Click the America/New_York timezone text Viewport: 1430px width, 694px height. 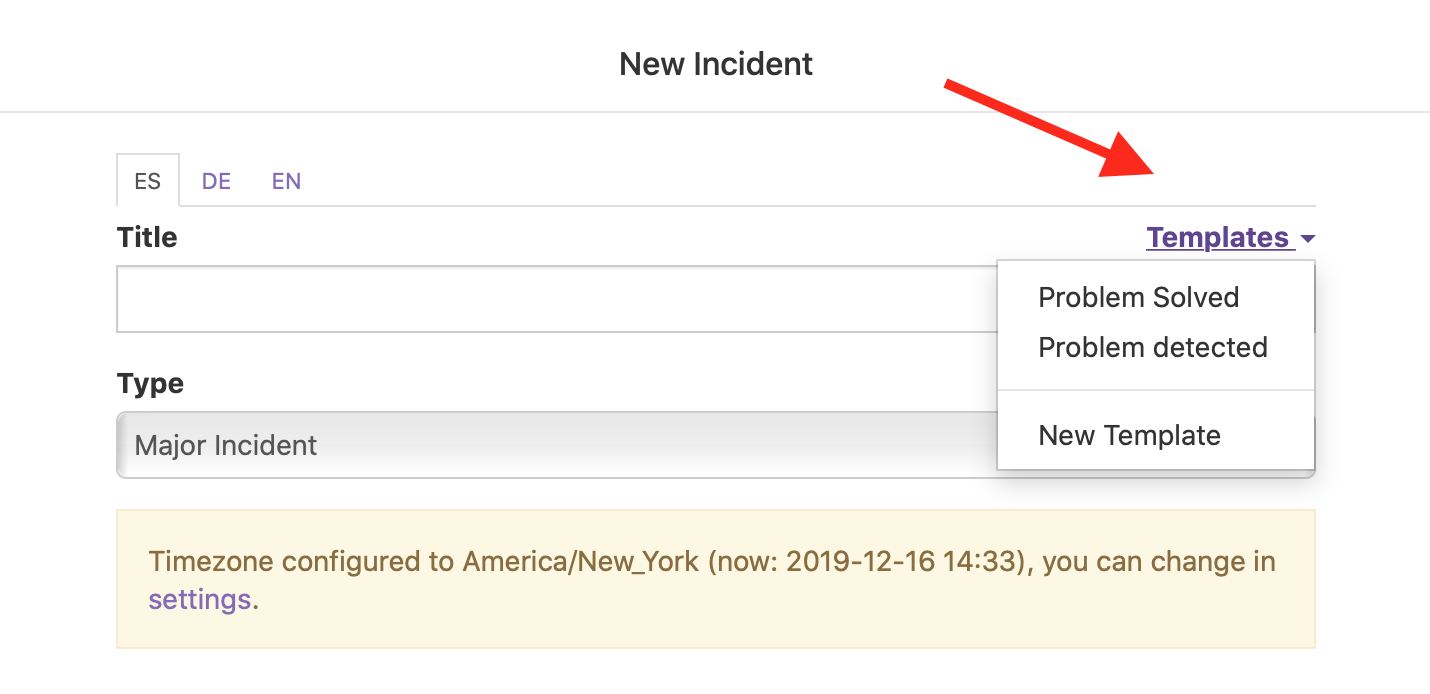click(577, 561)
